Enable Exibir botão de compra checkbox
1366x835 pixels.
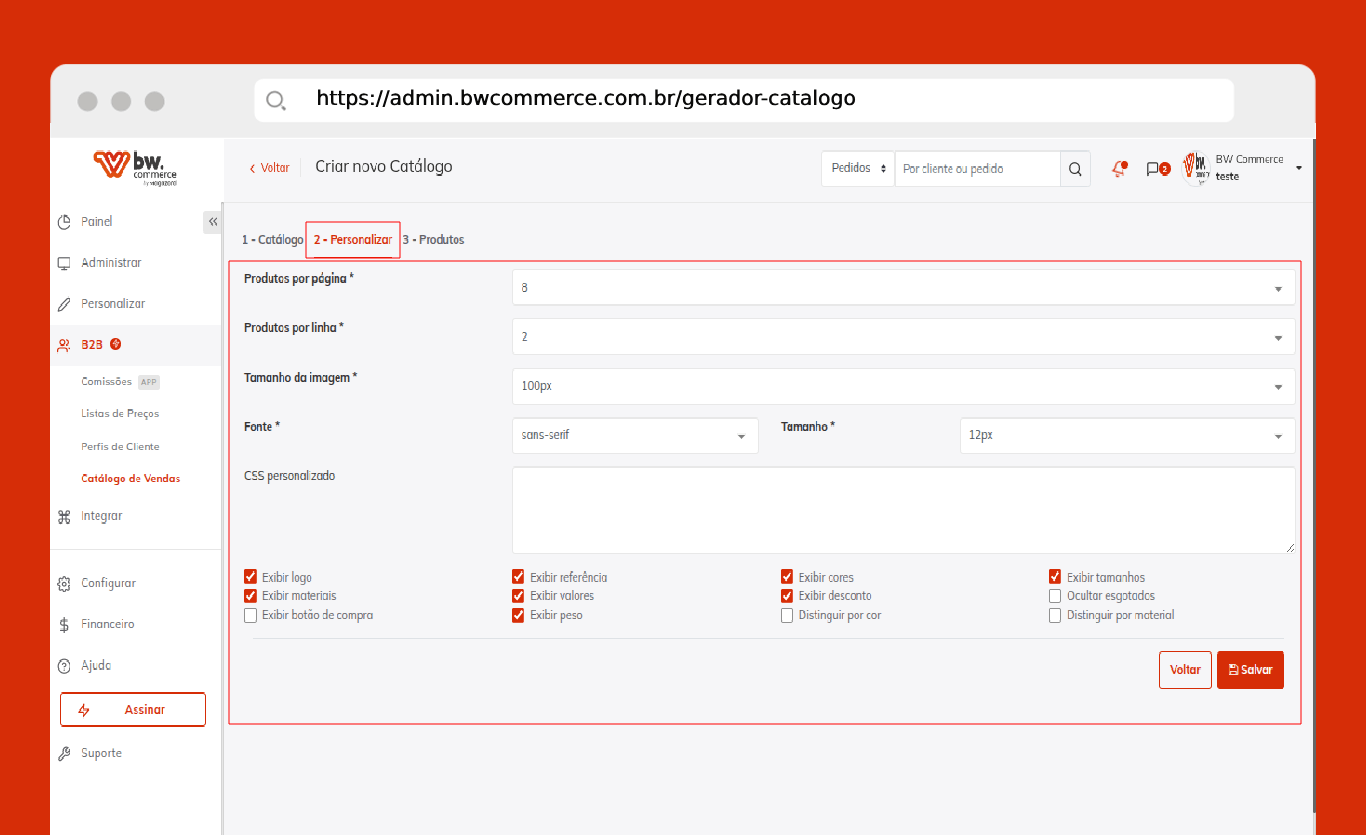tap(250, 616)
